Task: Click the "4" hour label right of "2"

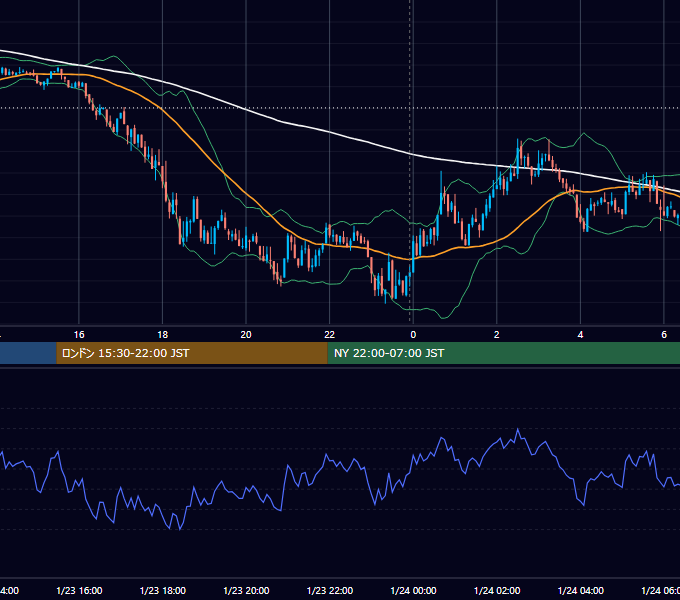Action: (580, 335)
